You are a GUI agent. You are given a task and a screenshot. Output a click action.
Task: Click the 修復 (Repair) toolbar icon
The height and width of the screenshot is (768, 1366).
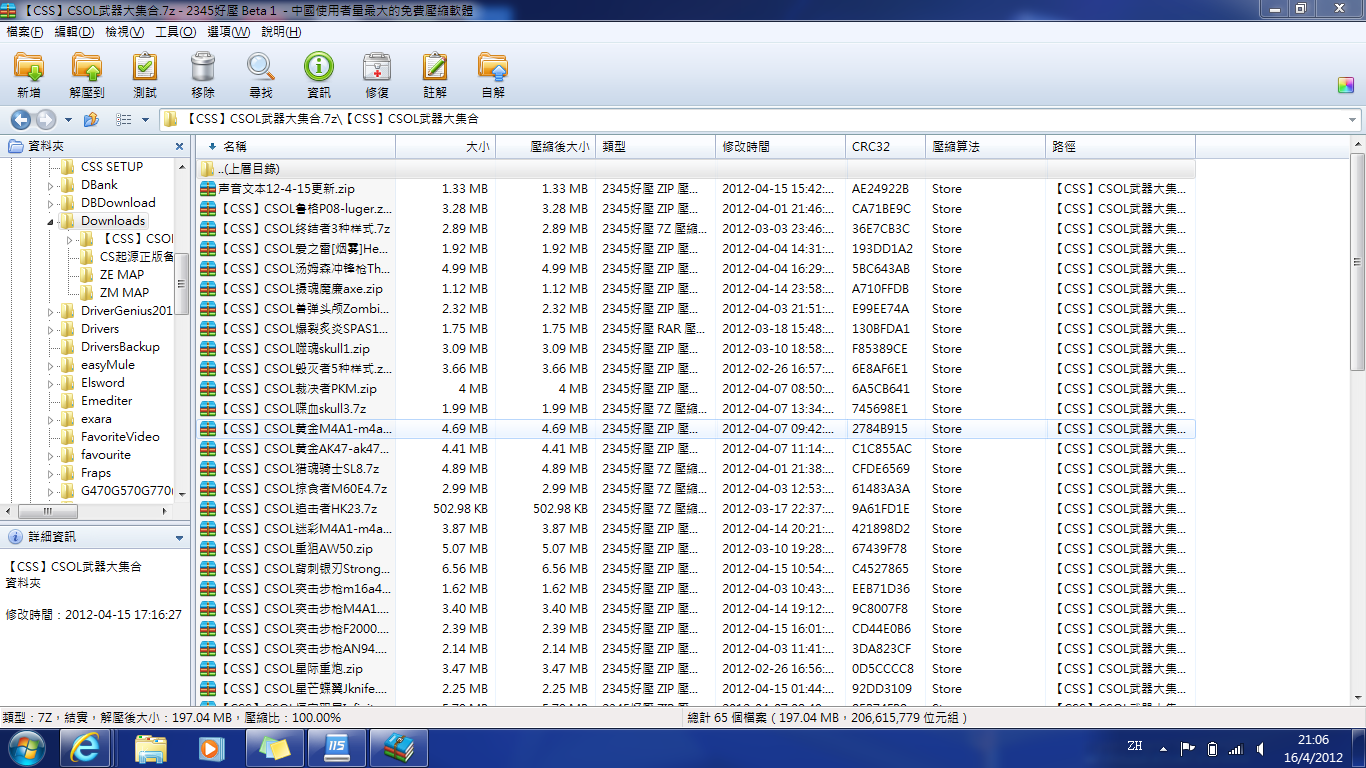pos(377,67)
